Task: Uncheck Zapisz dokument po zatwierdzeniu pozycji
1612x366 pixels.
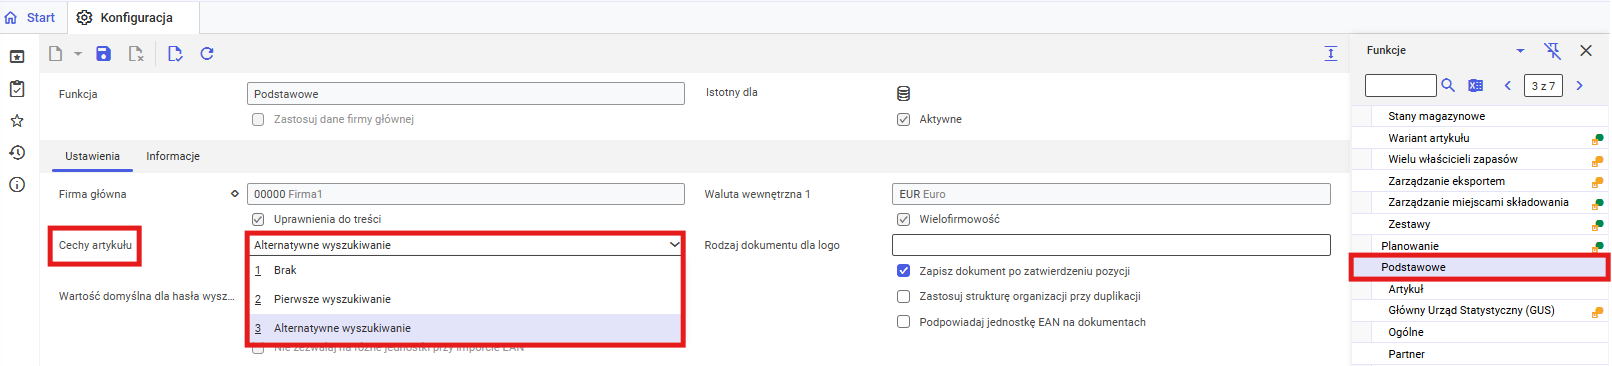Action: [904, 271]
